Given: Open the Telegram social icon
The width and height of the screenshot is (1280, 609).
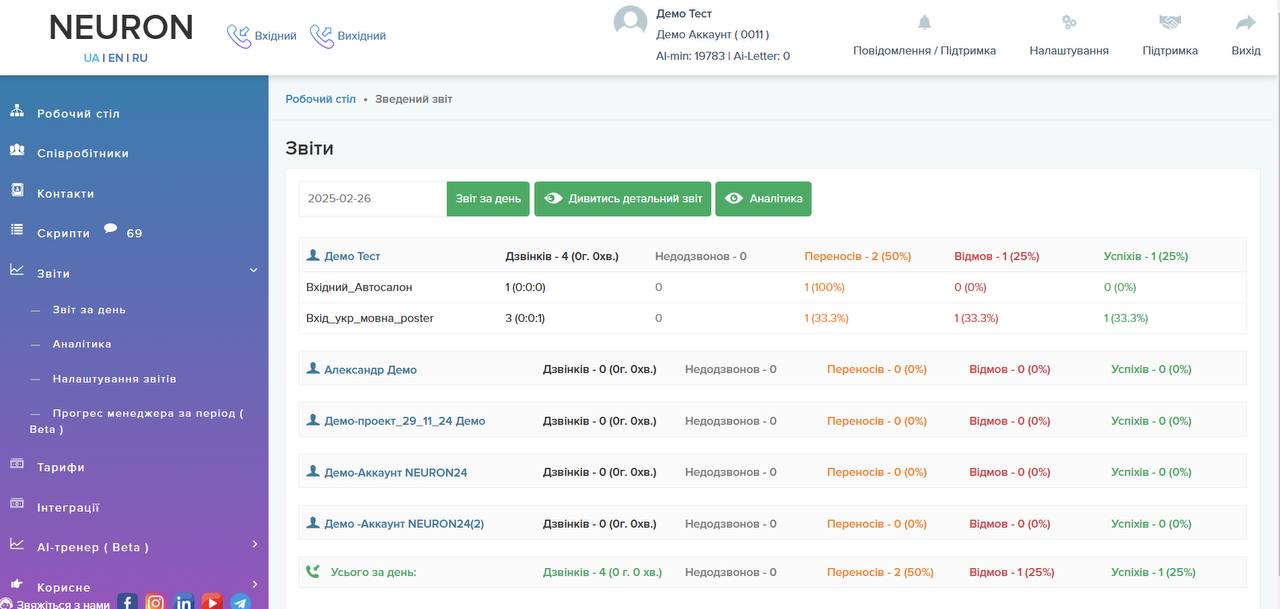Looking at the screenshot, I should tap(240, 601).
